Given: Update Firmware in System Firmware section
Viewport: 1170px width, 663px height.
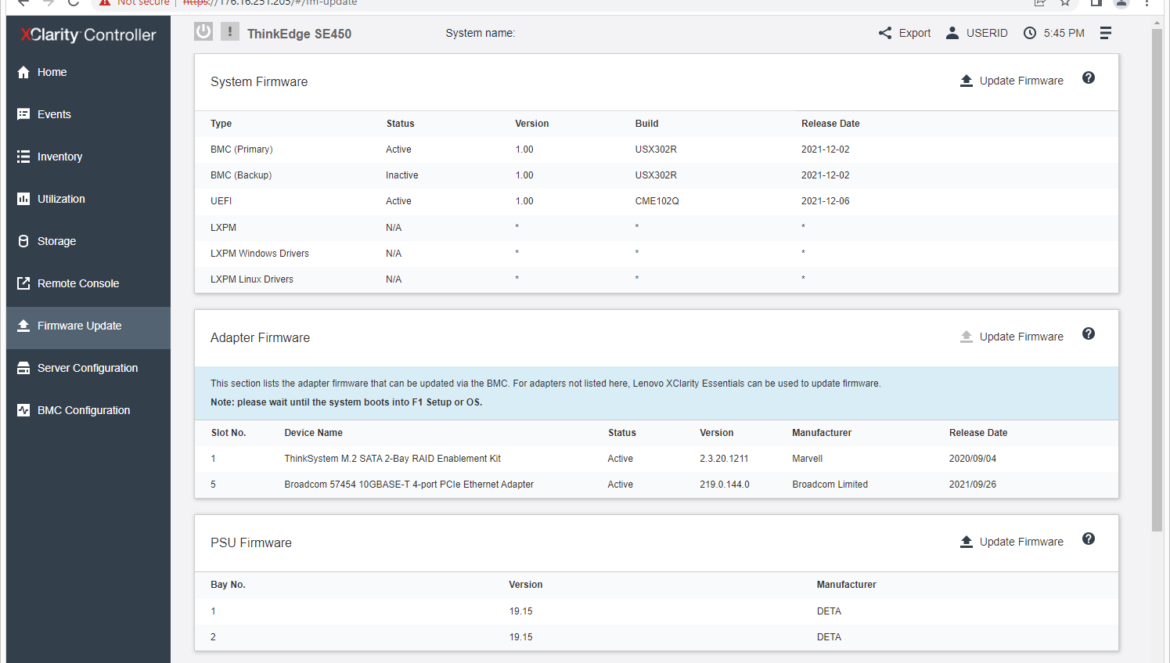Looking at the screenshot, I should point(1012,81).
